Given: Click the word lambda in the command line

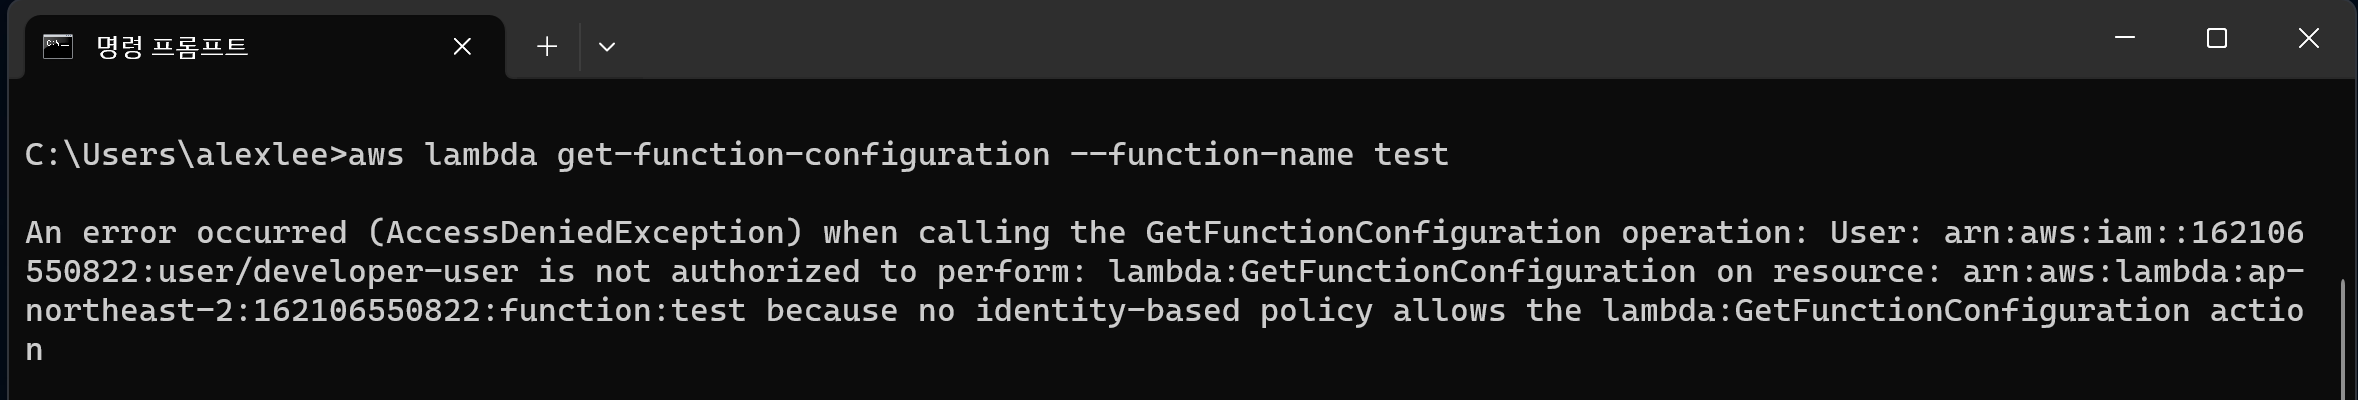Looking at the screenshot, I should click(x=480, y=155).
